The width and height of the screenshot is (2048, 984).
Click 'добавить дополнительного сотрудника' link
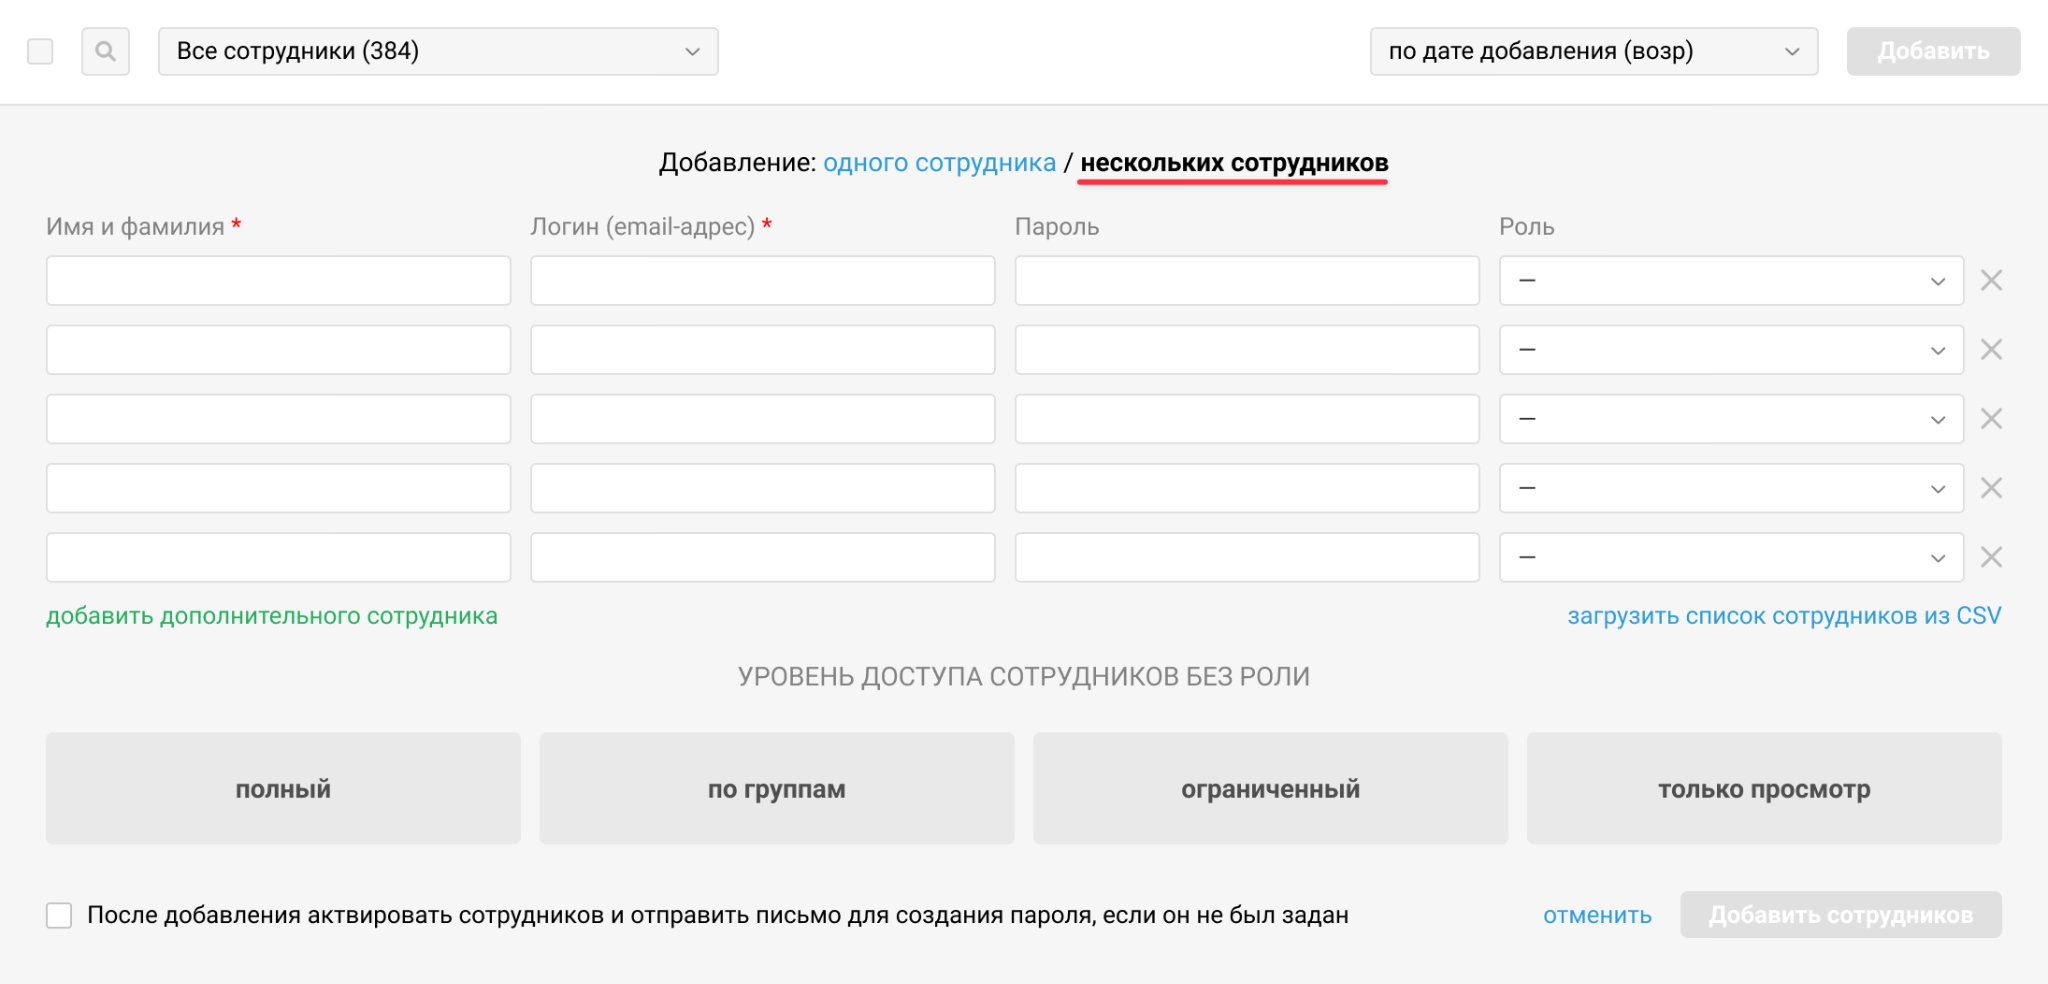pyautogui.click(x=272, y=616)
